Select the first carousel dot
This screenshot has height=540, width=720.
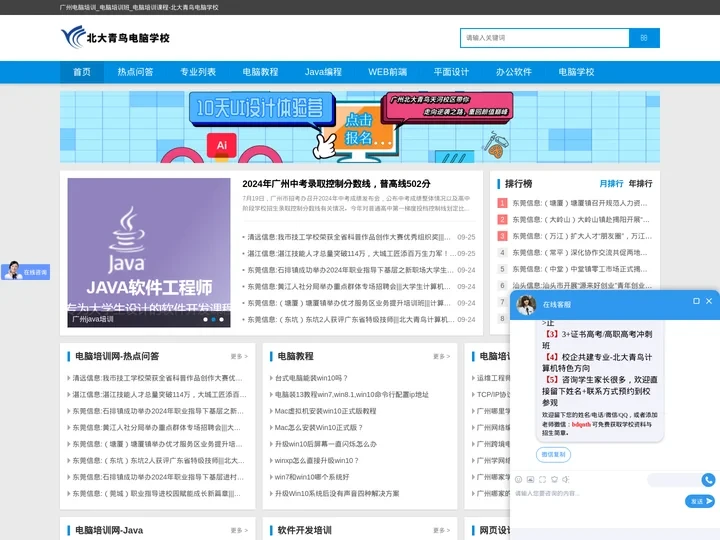(x=205, y=319)
